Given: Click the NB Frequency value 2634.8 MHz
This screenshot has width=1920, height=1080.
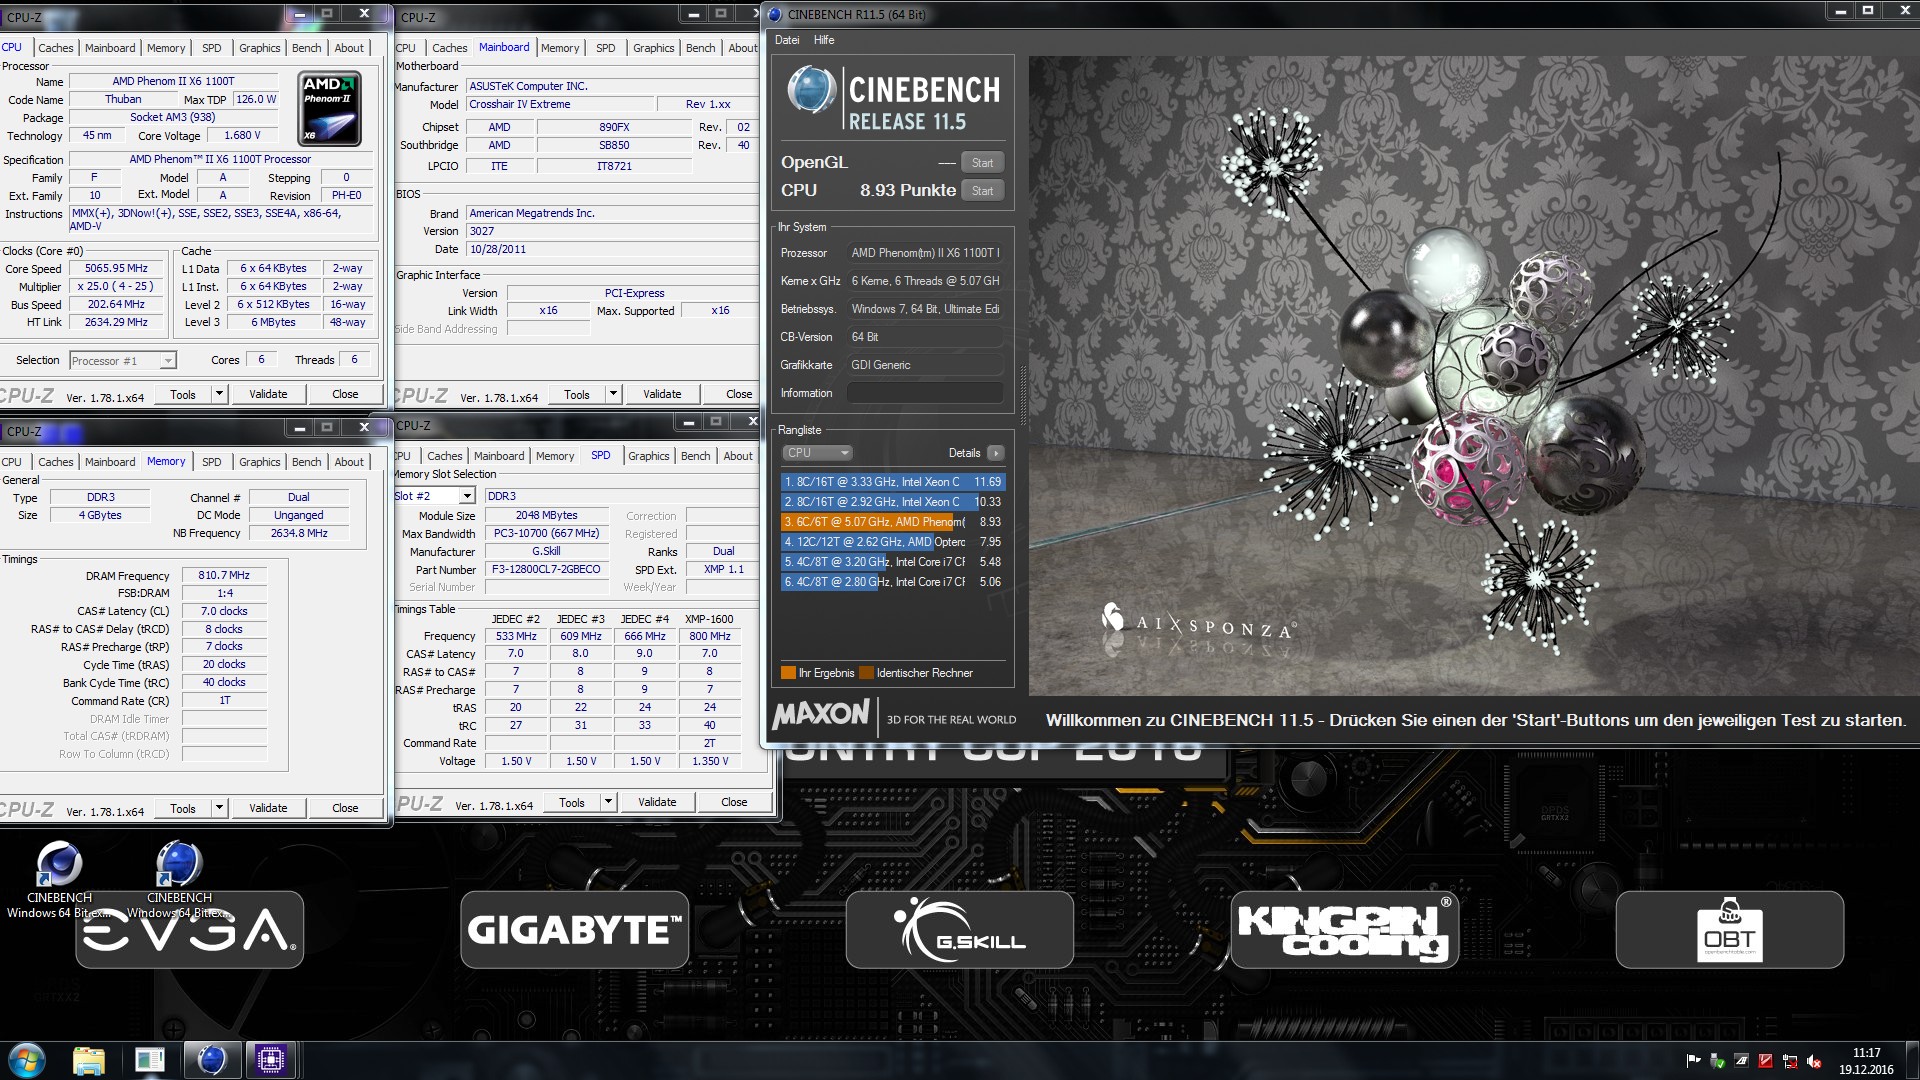Looking at the screenshot, I should click(299, 534).
